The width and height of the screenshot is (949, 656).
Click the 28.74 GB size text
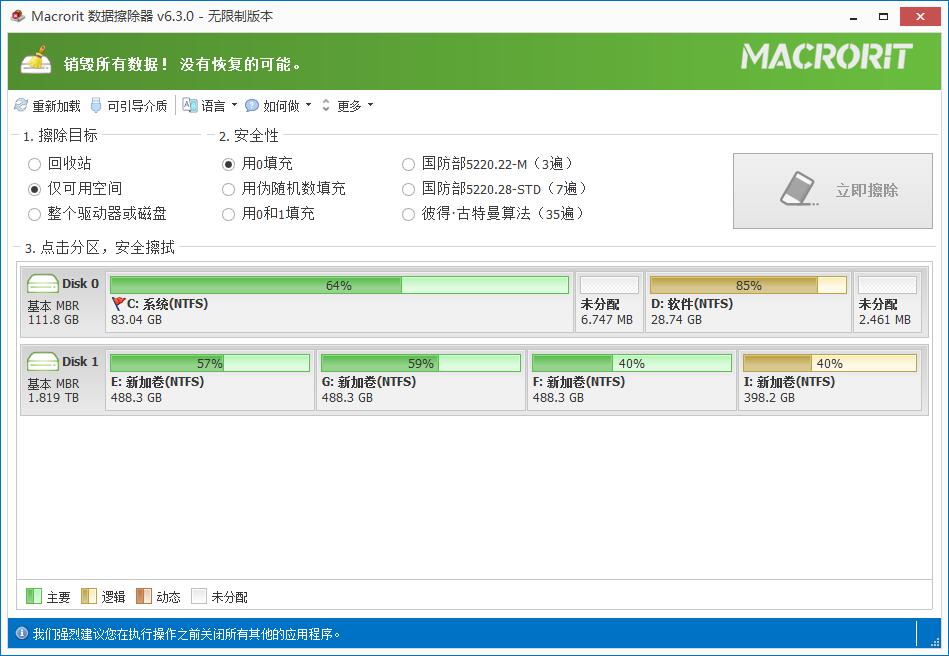click(x=676, y=320)
